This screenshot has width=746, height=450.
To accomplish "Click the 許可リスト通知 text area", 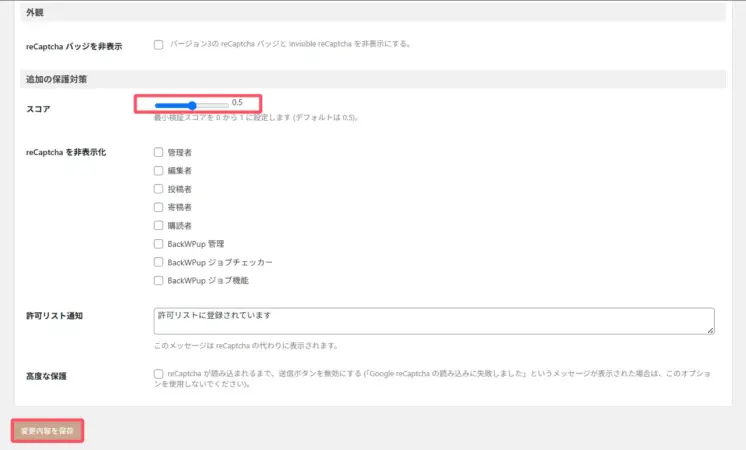I will (434, 321).
